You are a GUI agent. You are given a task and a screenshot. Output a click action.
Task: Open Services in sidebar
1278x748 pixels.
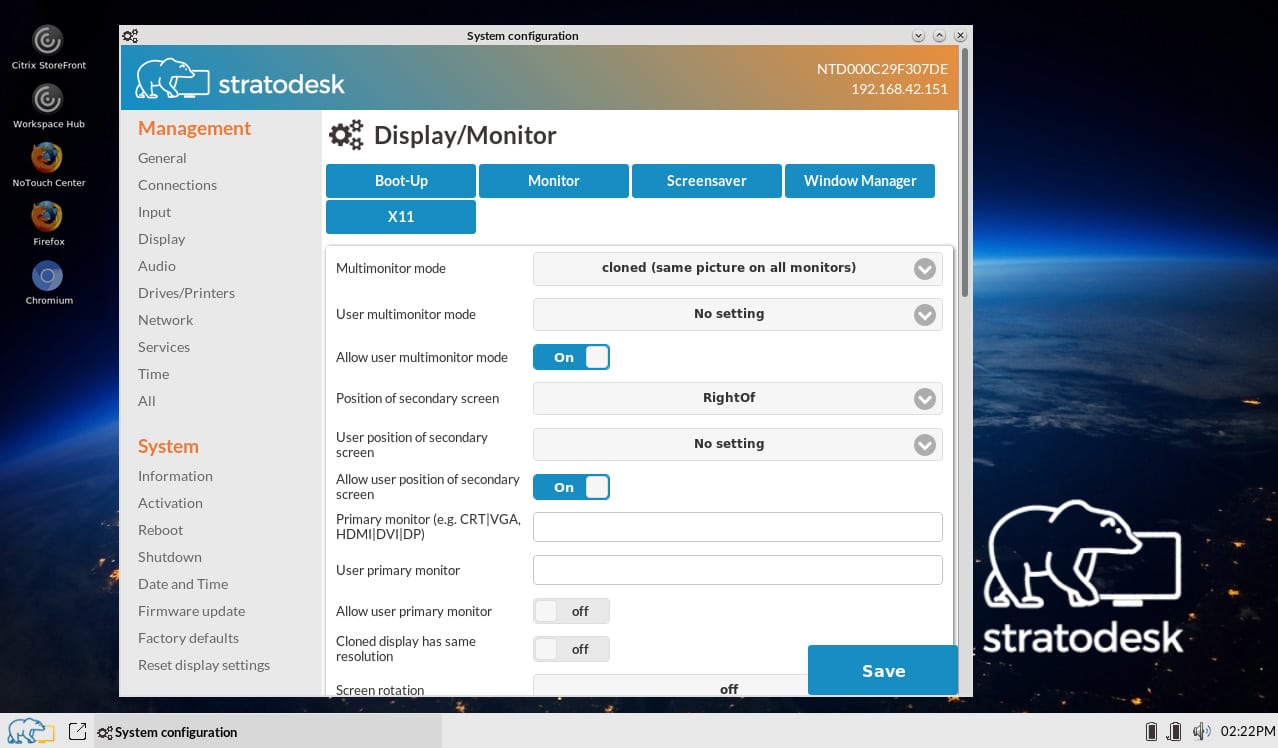coord(164,347)
